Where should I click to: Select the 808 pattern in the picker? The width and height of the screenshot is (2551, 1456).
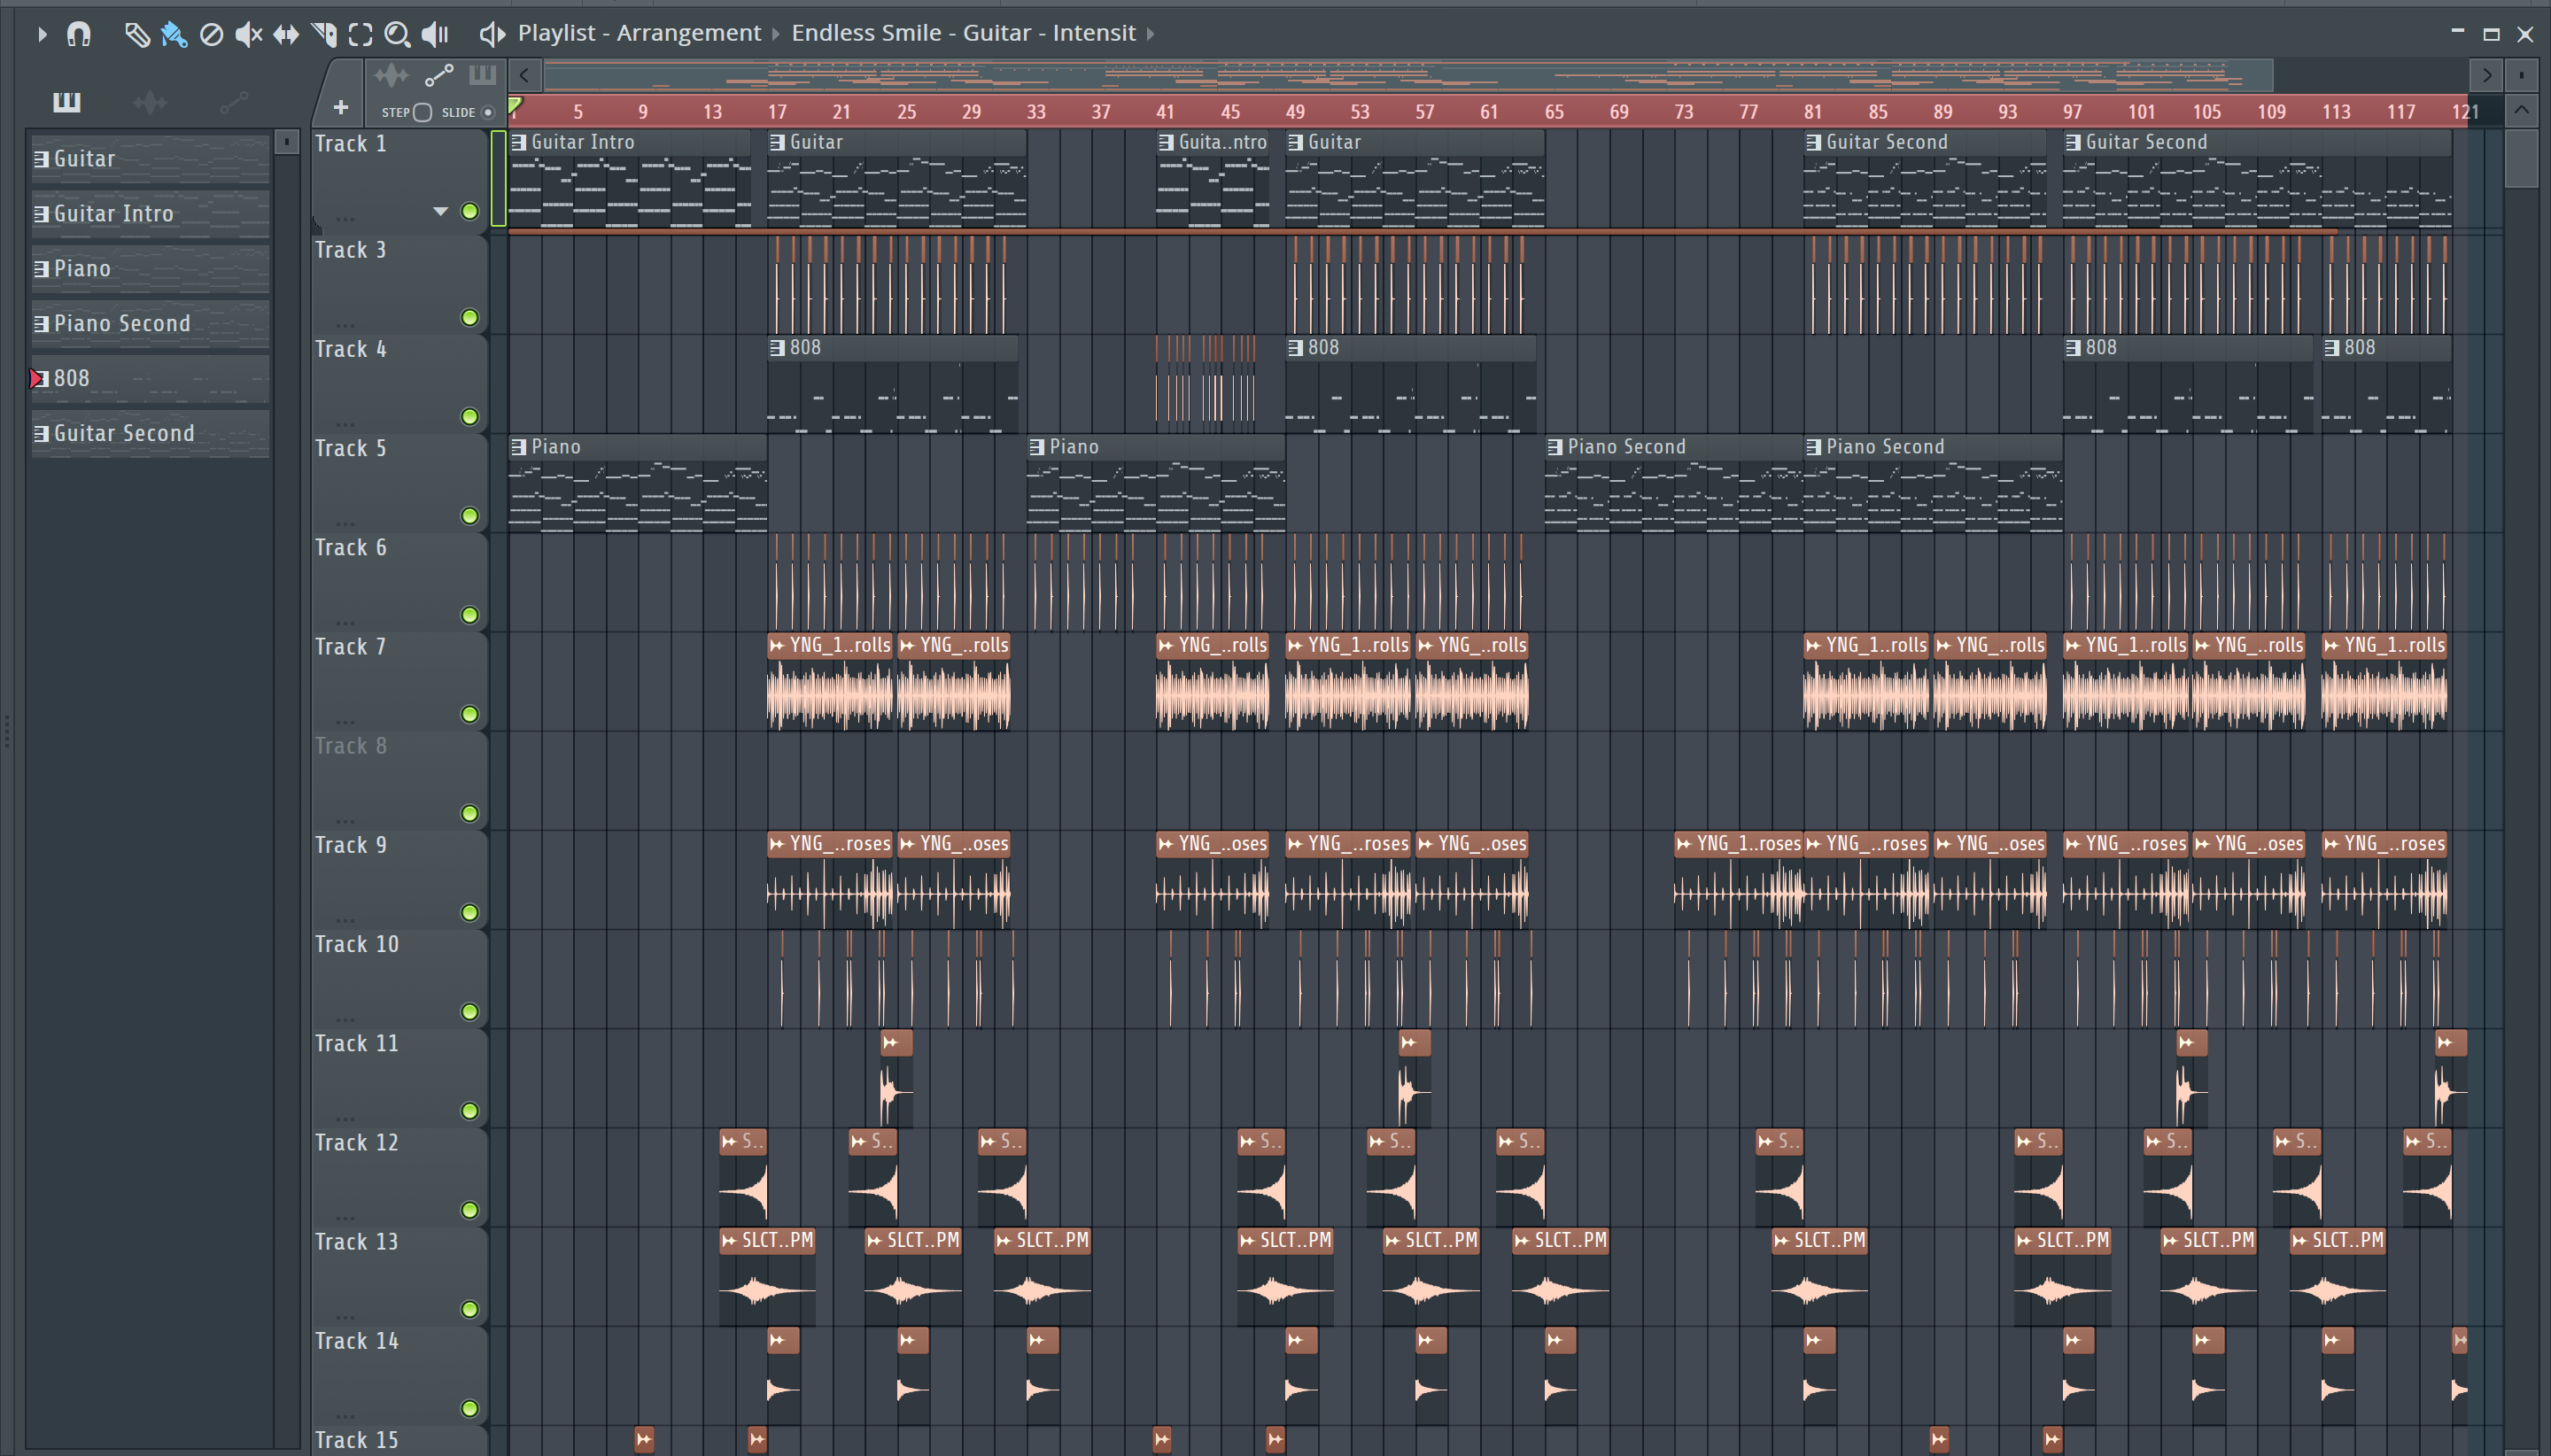[150, 379]
